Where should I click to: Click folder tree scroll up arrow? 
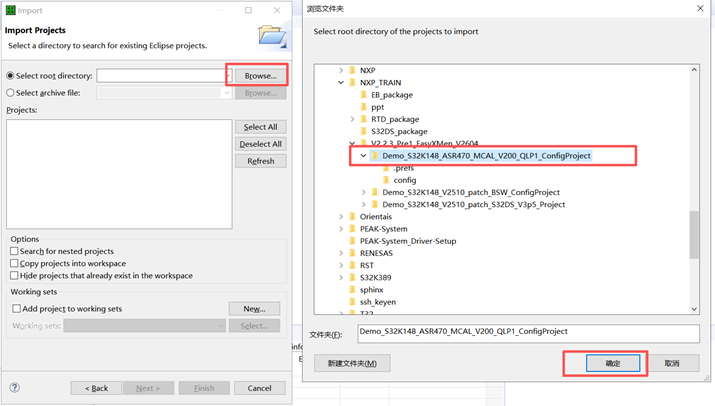[x=694, y=70]
